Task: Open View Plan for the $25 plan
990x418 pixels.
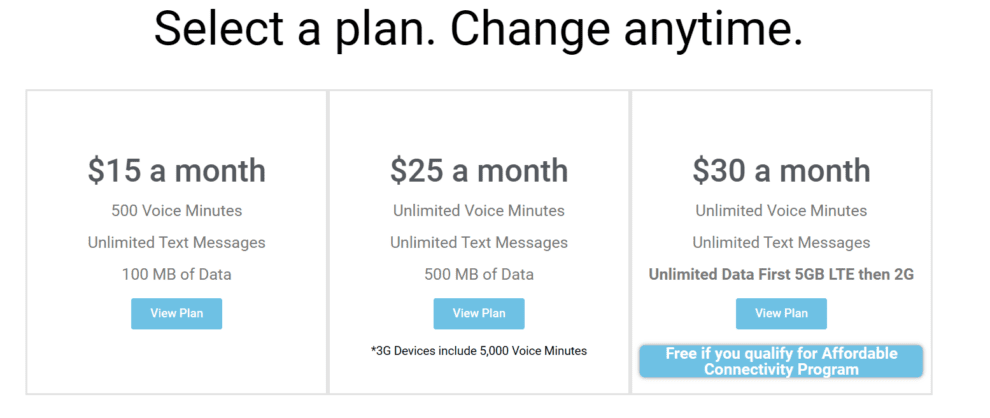Action: click(x=478, y=313)
